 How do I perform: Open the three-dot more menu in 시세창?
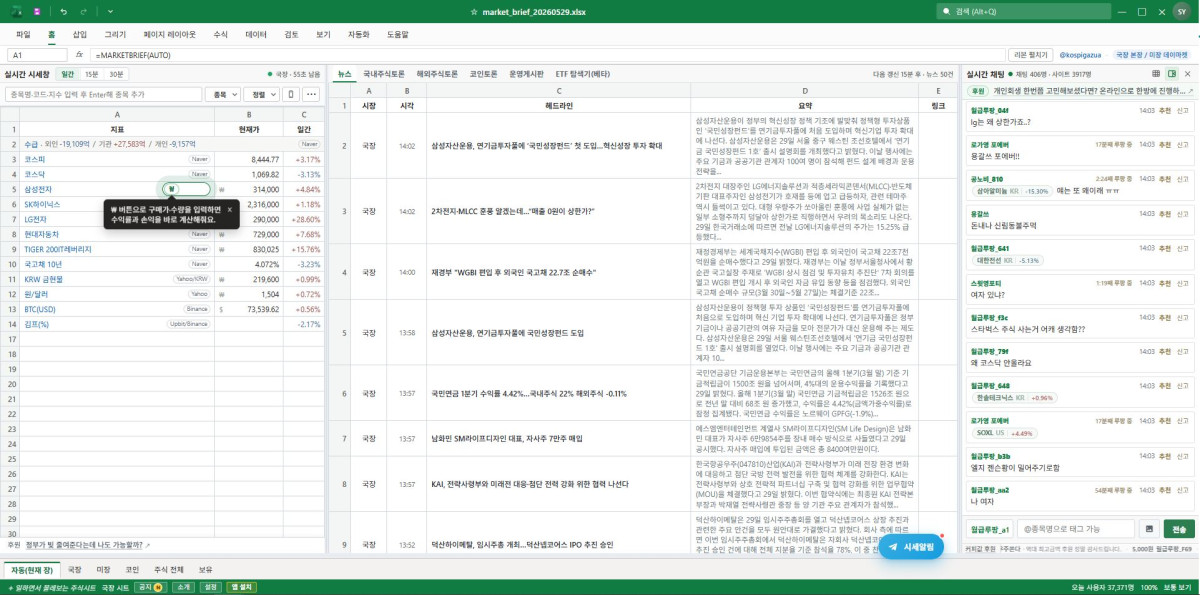[311, 94]
